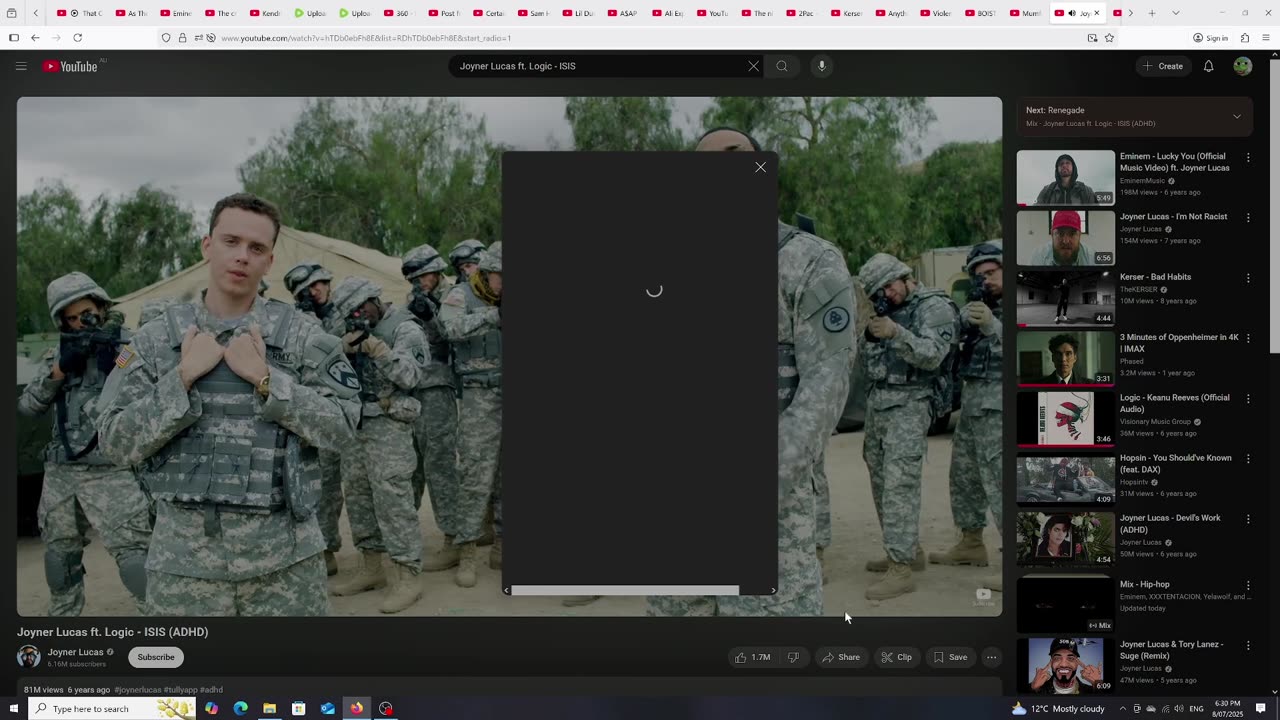The height and width of the screenshot is (720, 1280).
Task: Open Windows taskbar search box
Action: (110, 708)
